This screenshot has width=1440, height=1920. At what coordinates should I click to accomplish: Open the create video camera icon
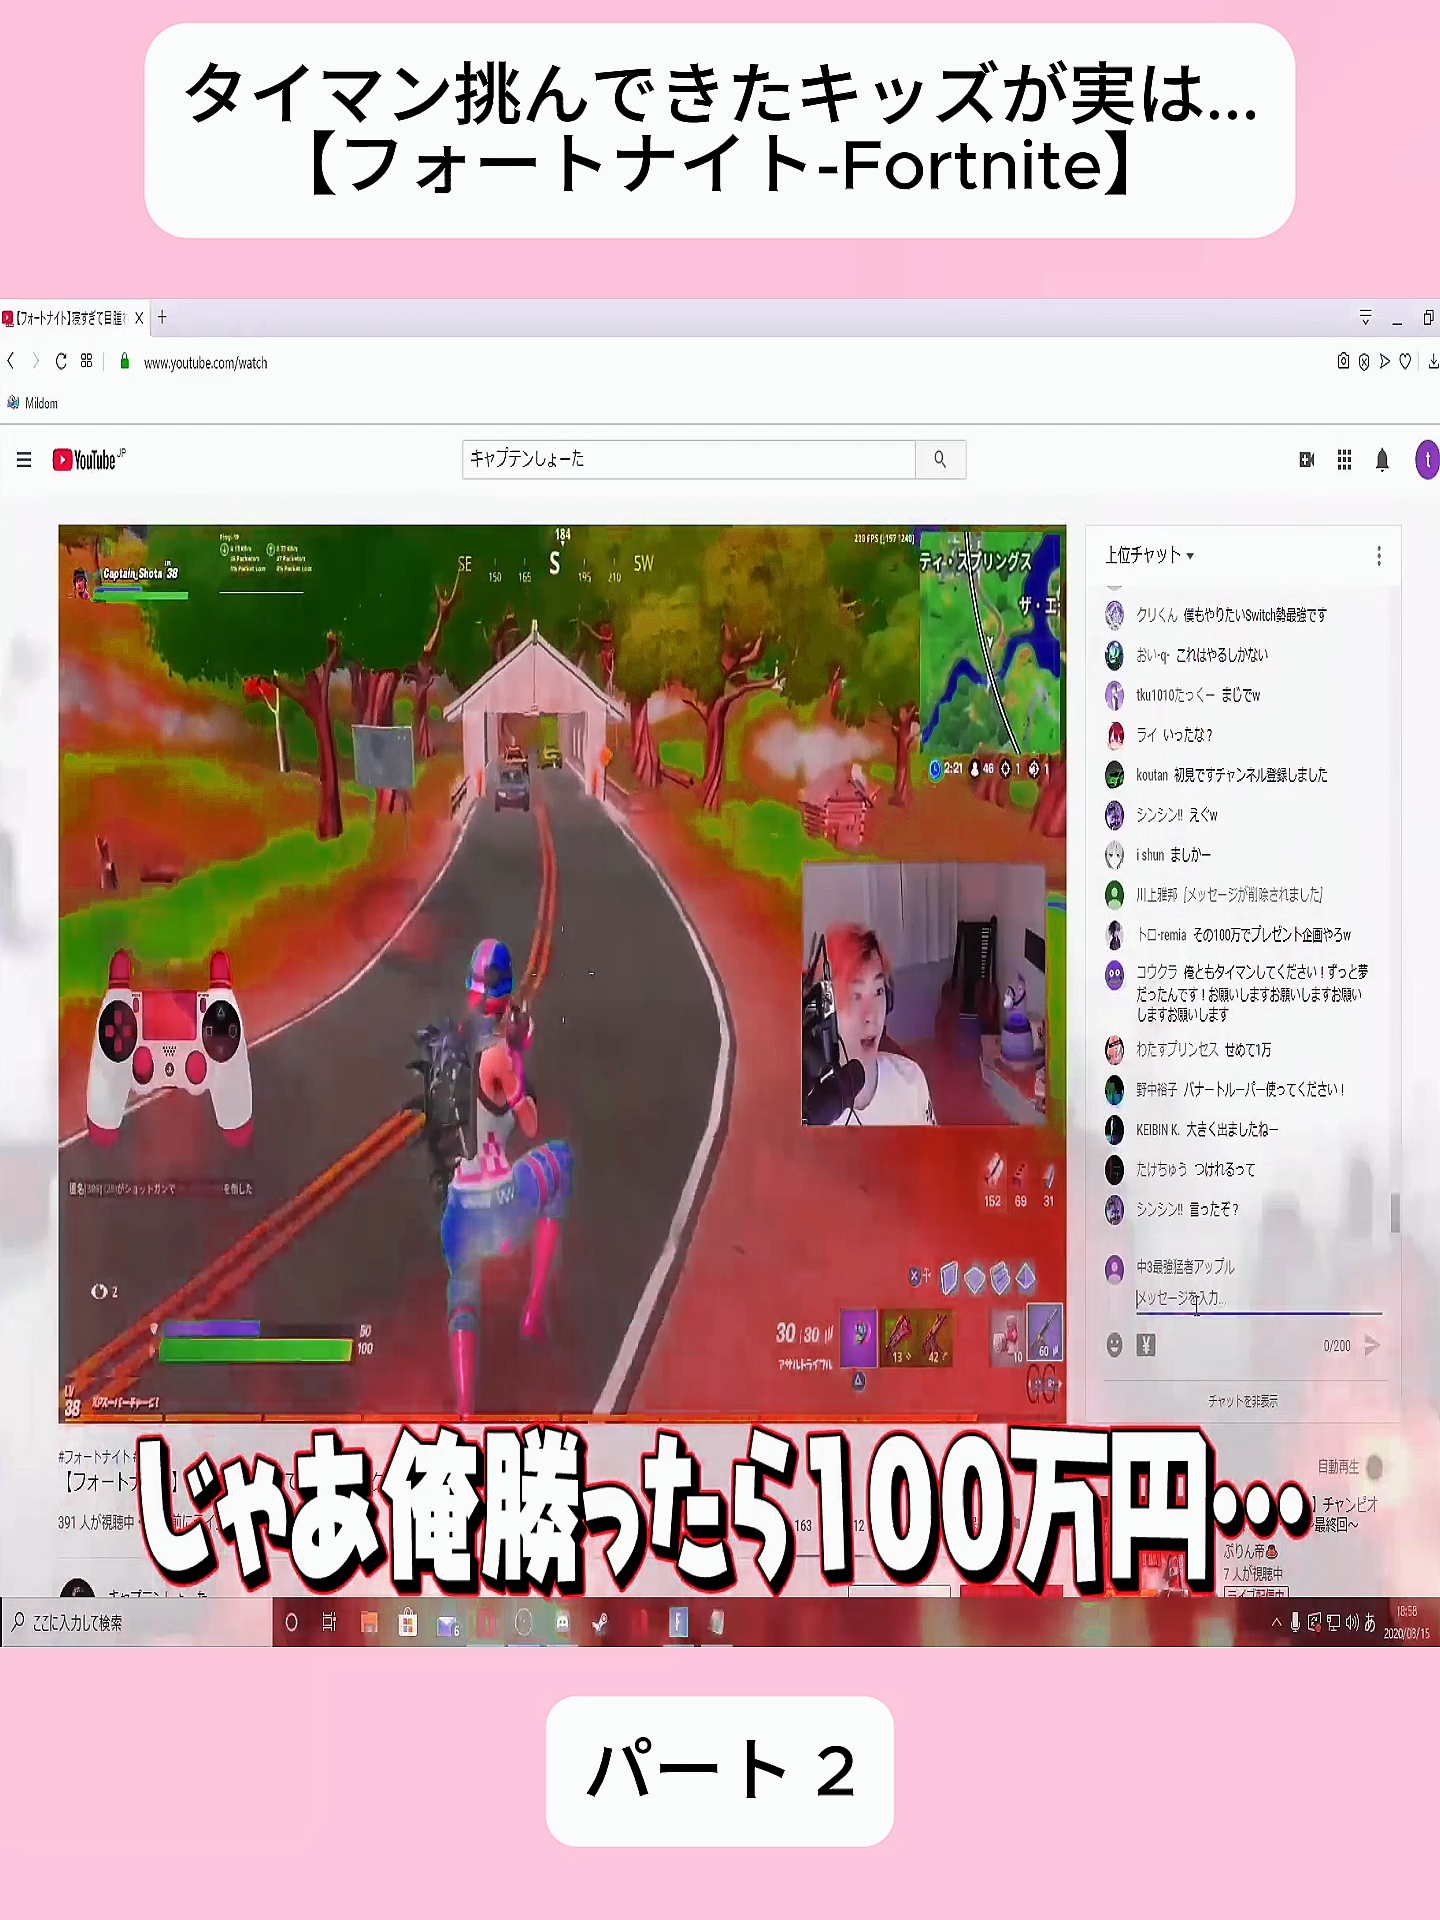click(x=1306, y=460)
